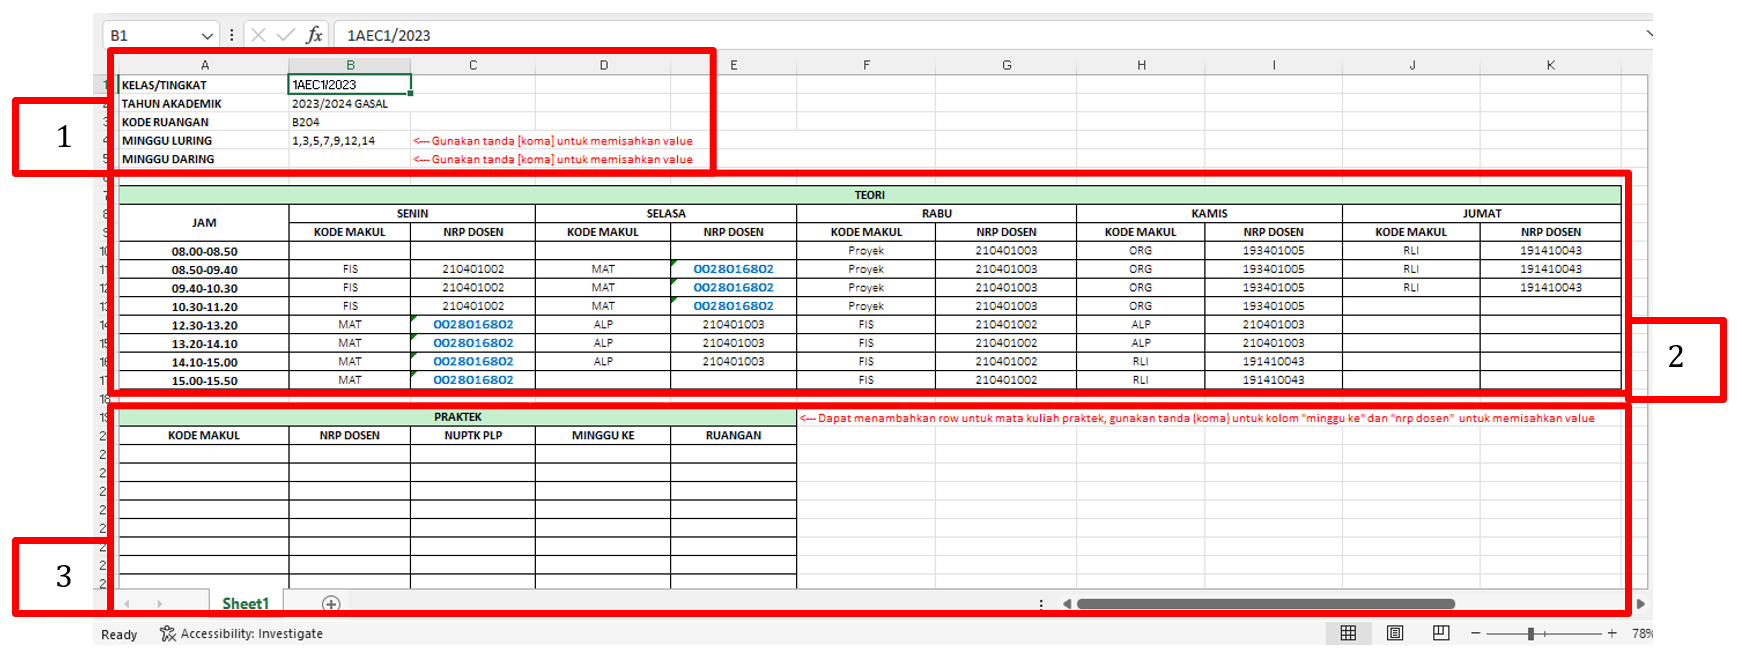Switch to Page Layout view icon
The width and height of the screenshot is (1737, 669).
(1395, 633)
